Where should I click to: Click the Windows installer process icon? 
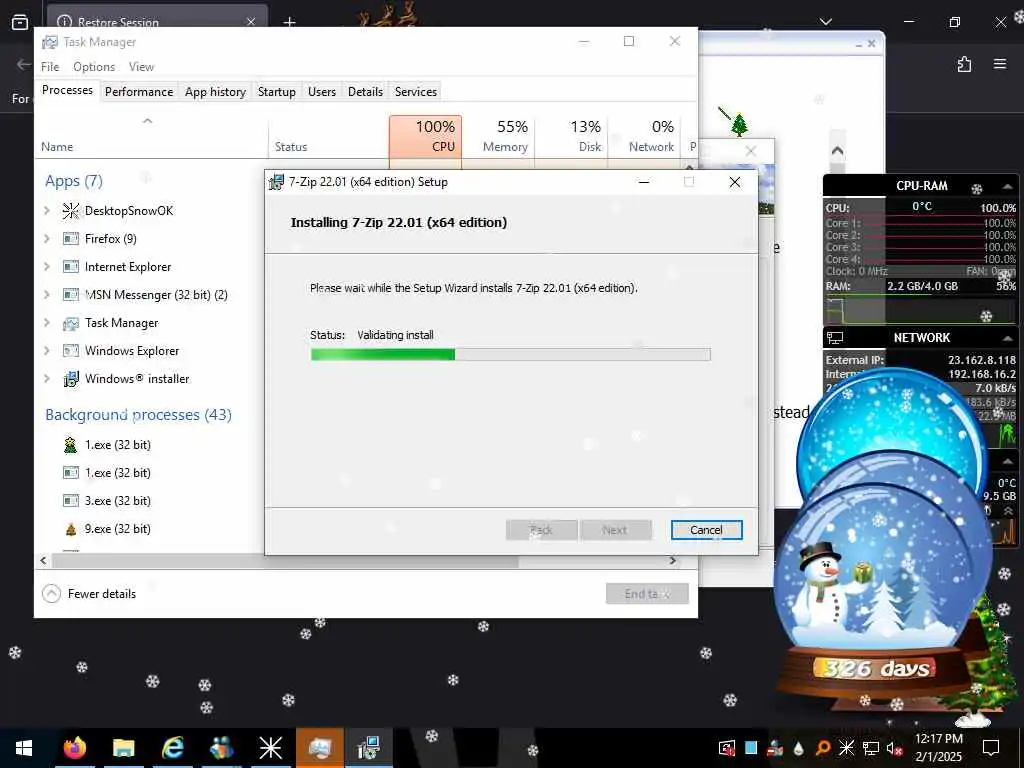(71, 379)
